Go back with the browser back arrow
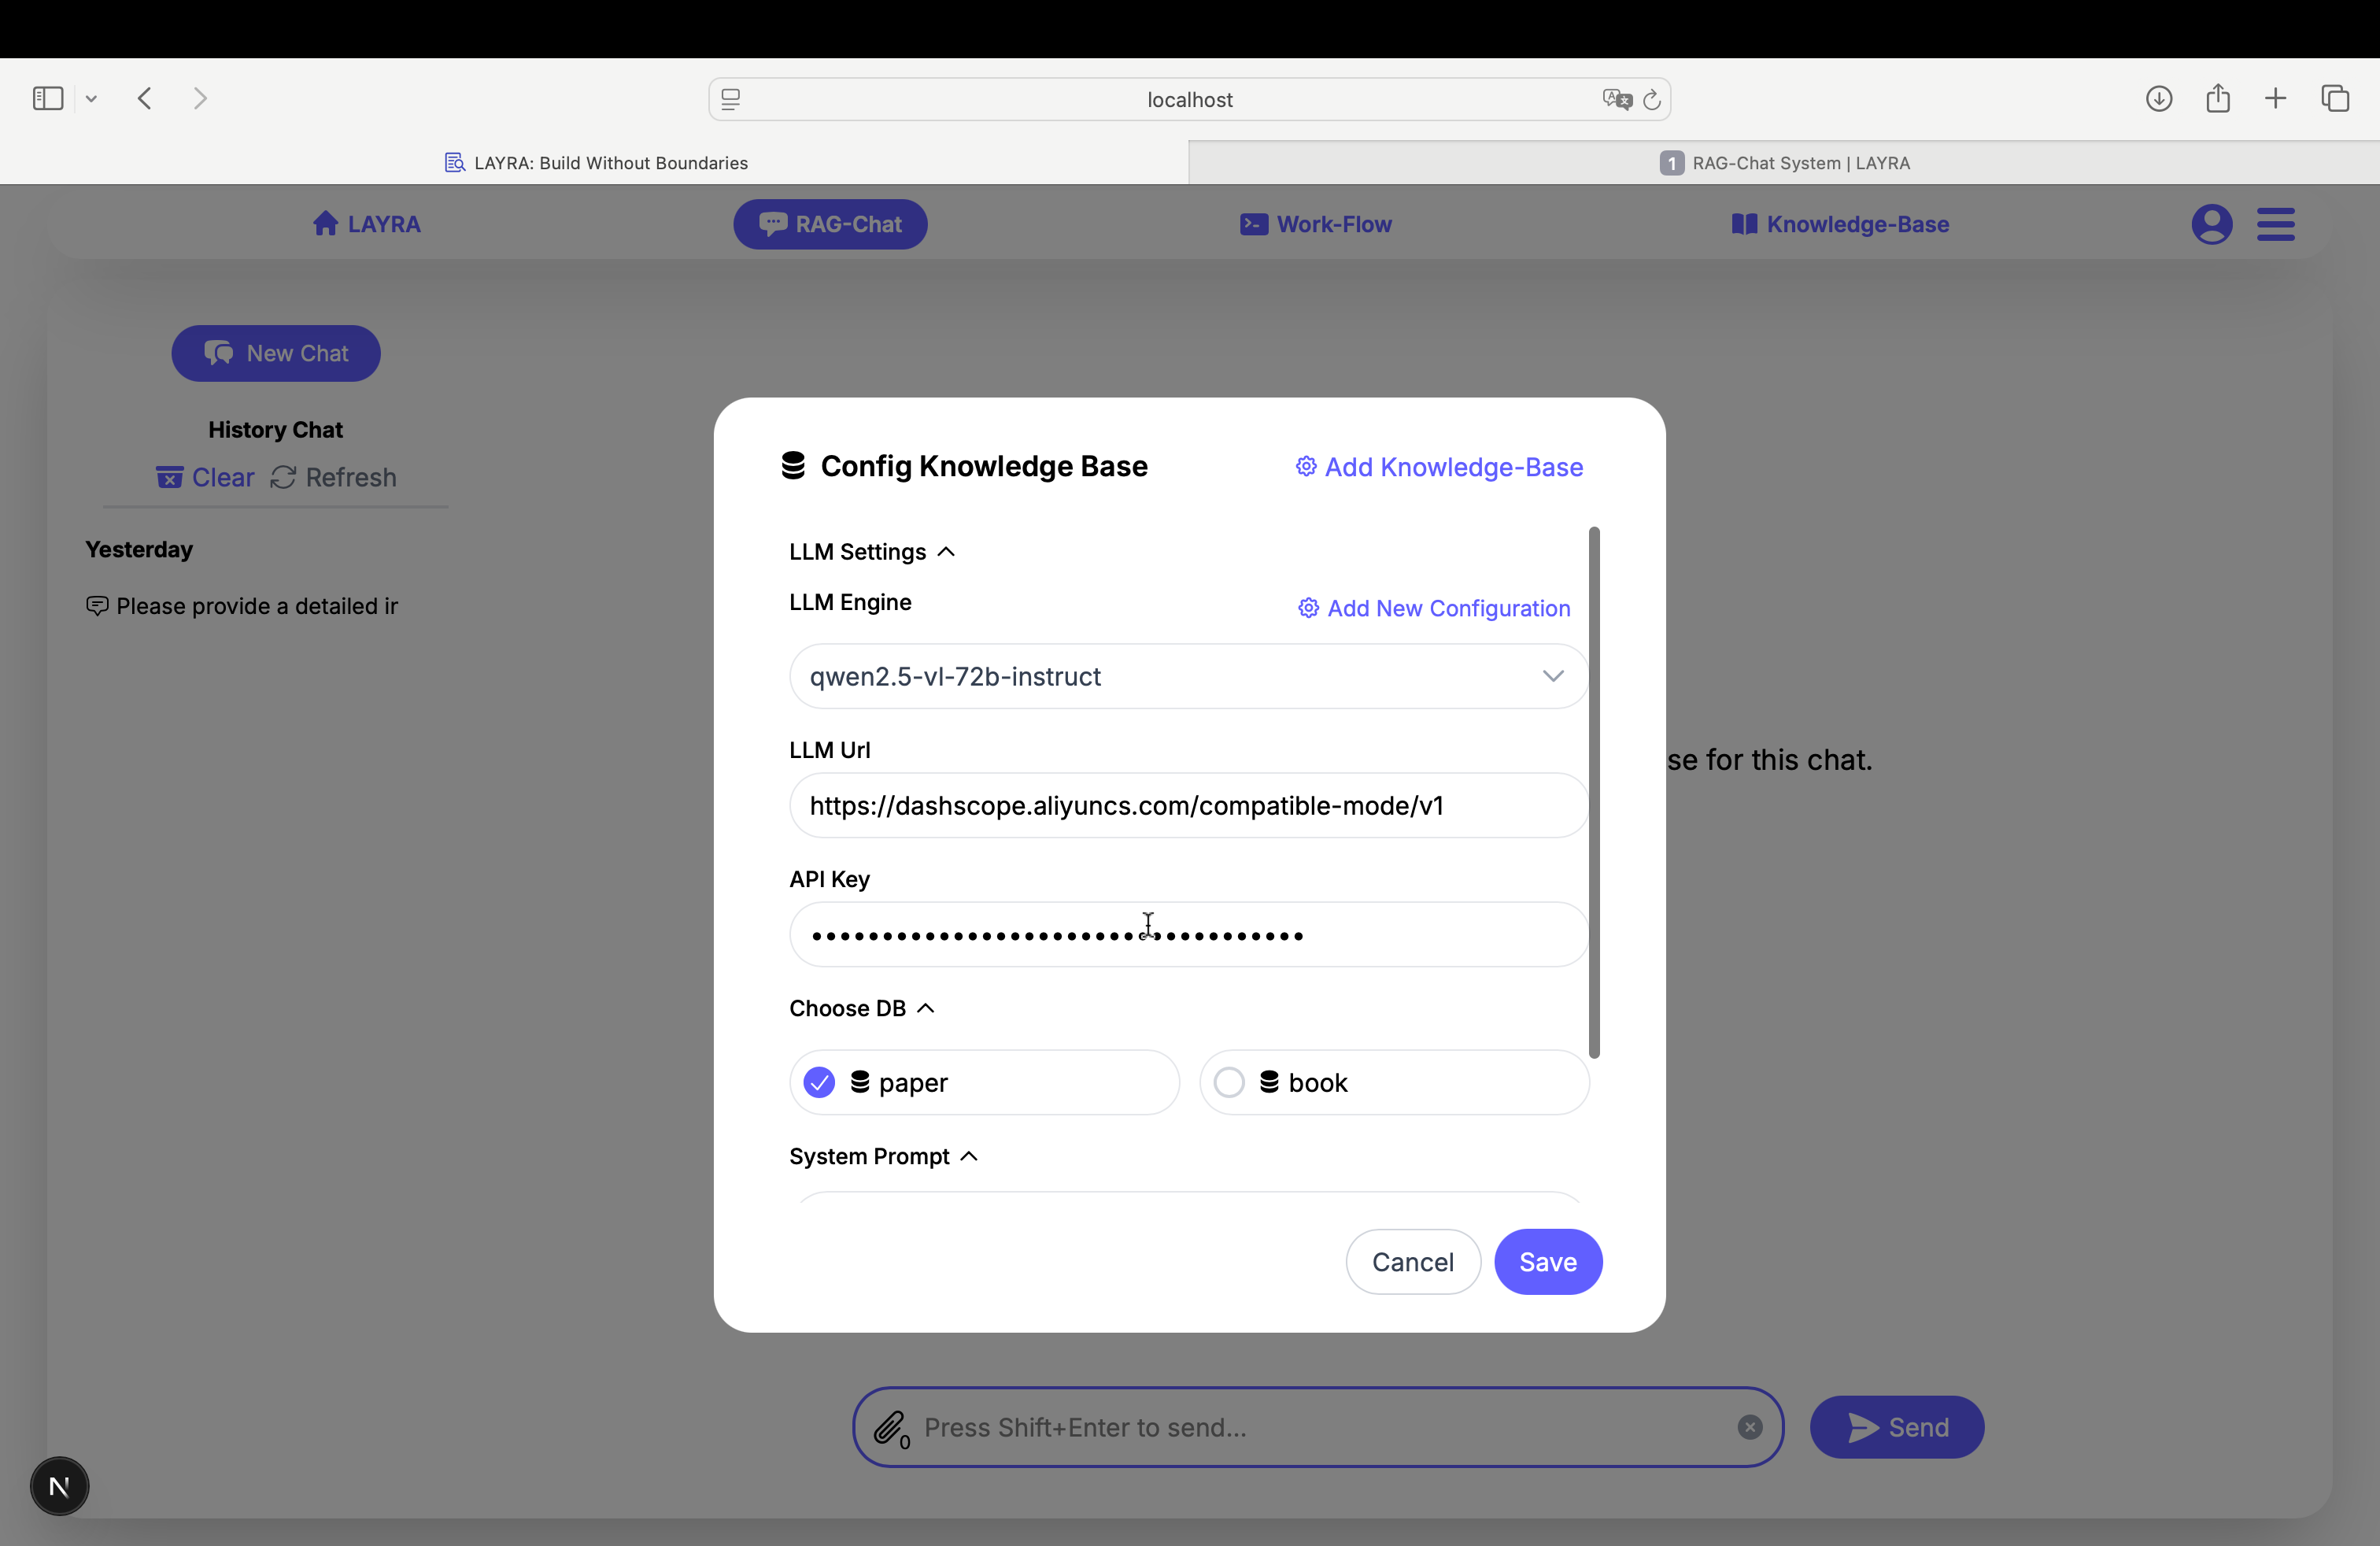This screenshot has width=2380, height=1546. click(145, 98)
